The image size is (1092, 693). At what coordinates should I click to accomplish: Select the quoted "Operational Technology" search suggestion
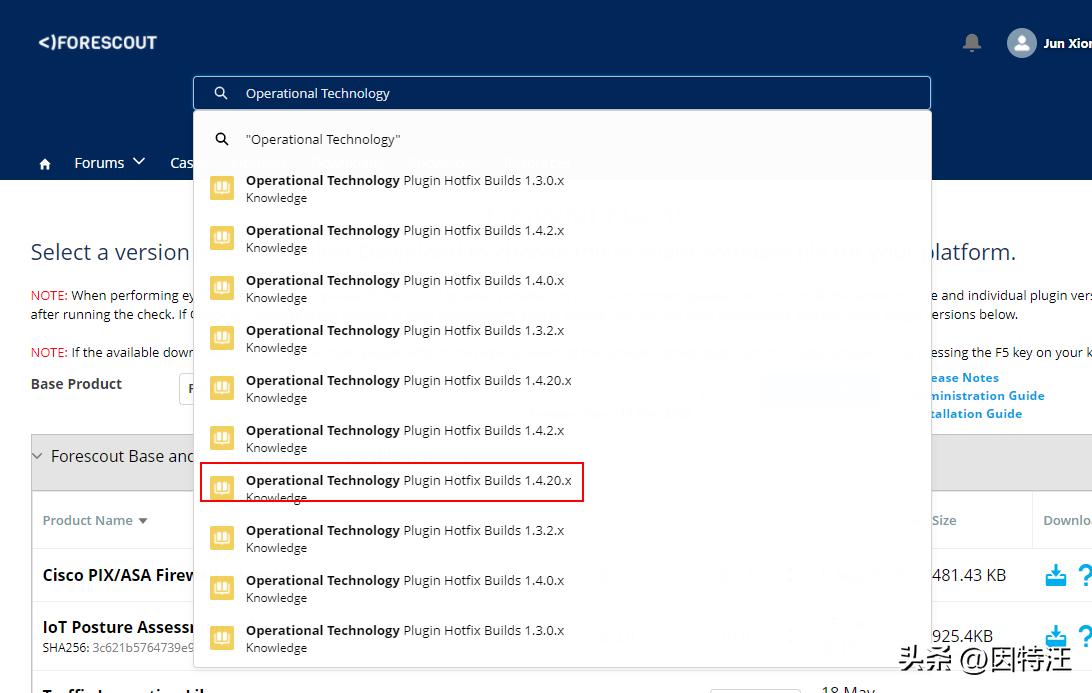[323, 140]
